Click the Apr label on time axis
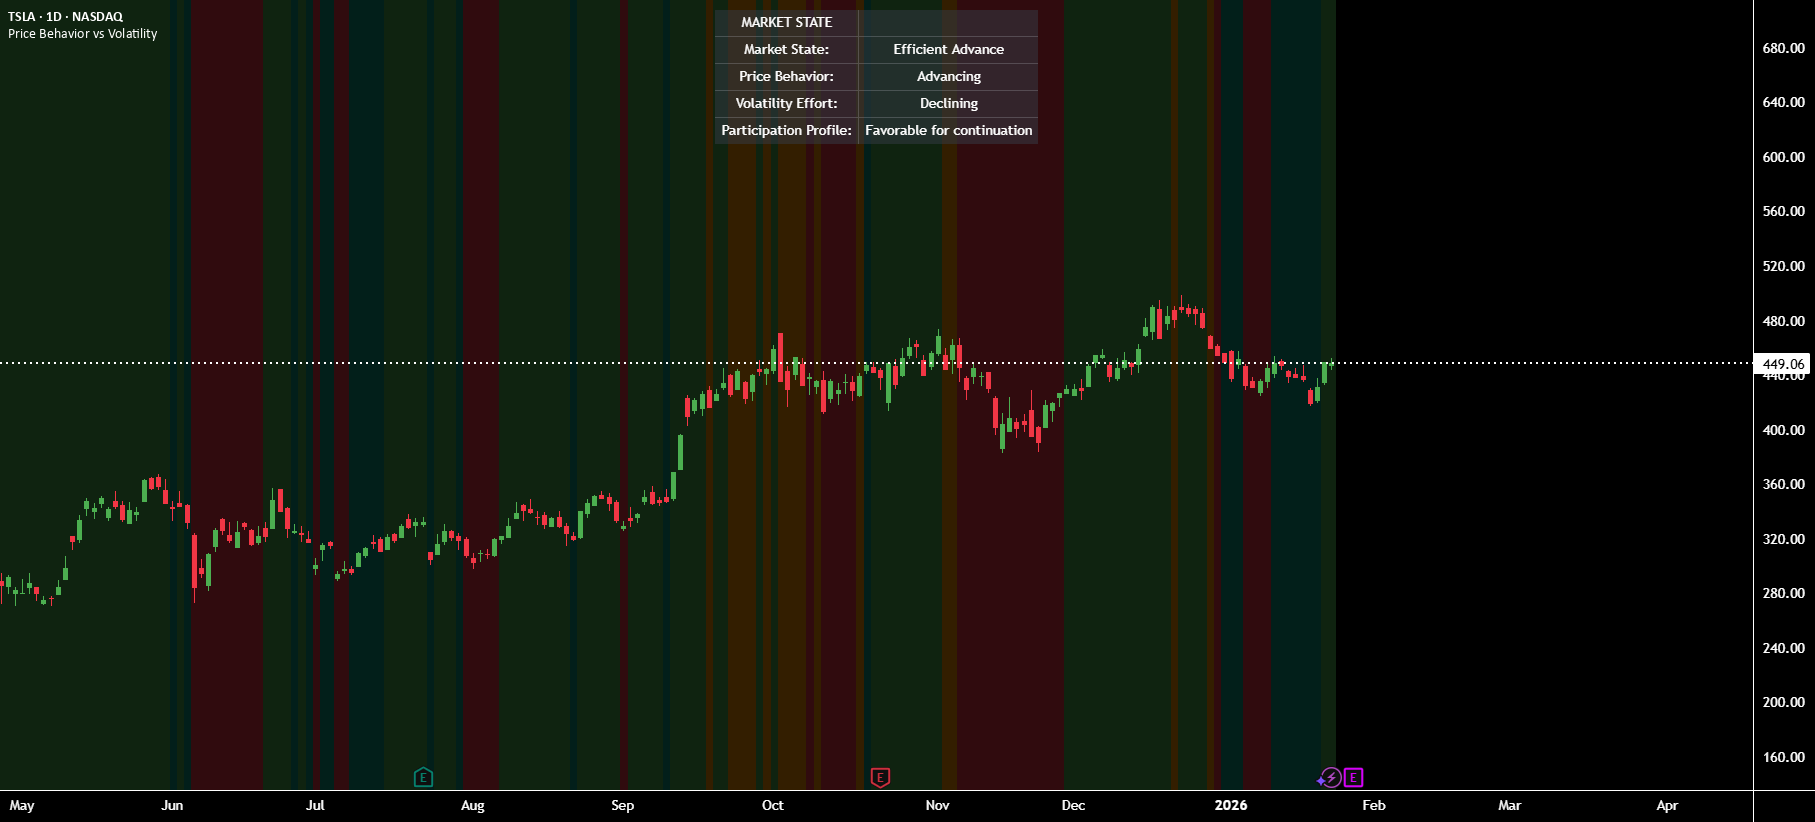Image resolution: width=1815 pixels, height=822 pixels. tap(1667, 805)
